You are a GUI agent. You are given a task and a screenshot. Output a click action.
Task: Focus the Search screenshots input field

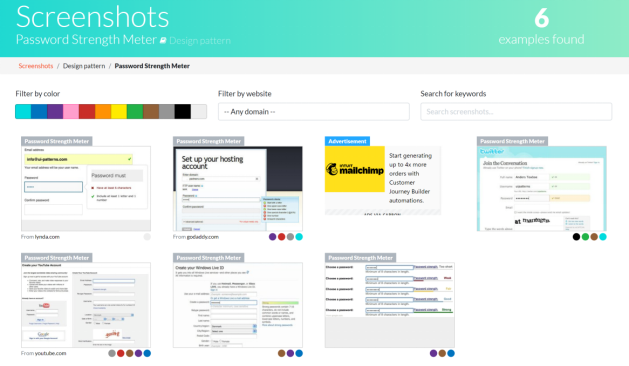(516, 112)
